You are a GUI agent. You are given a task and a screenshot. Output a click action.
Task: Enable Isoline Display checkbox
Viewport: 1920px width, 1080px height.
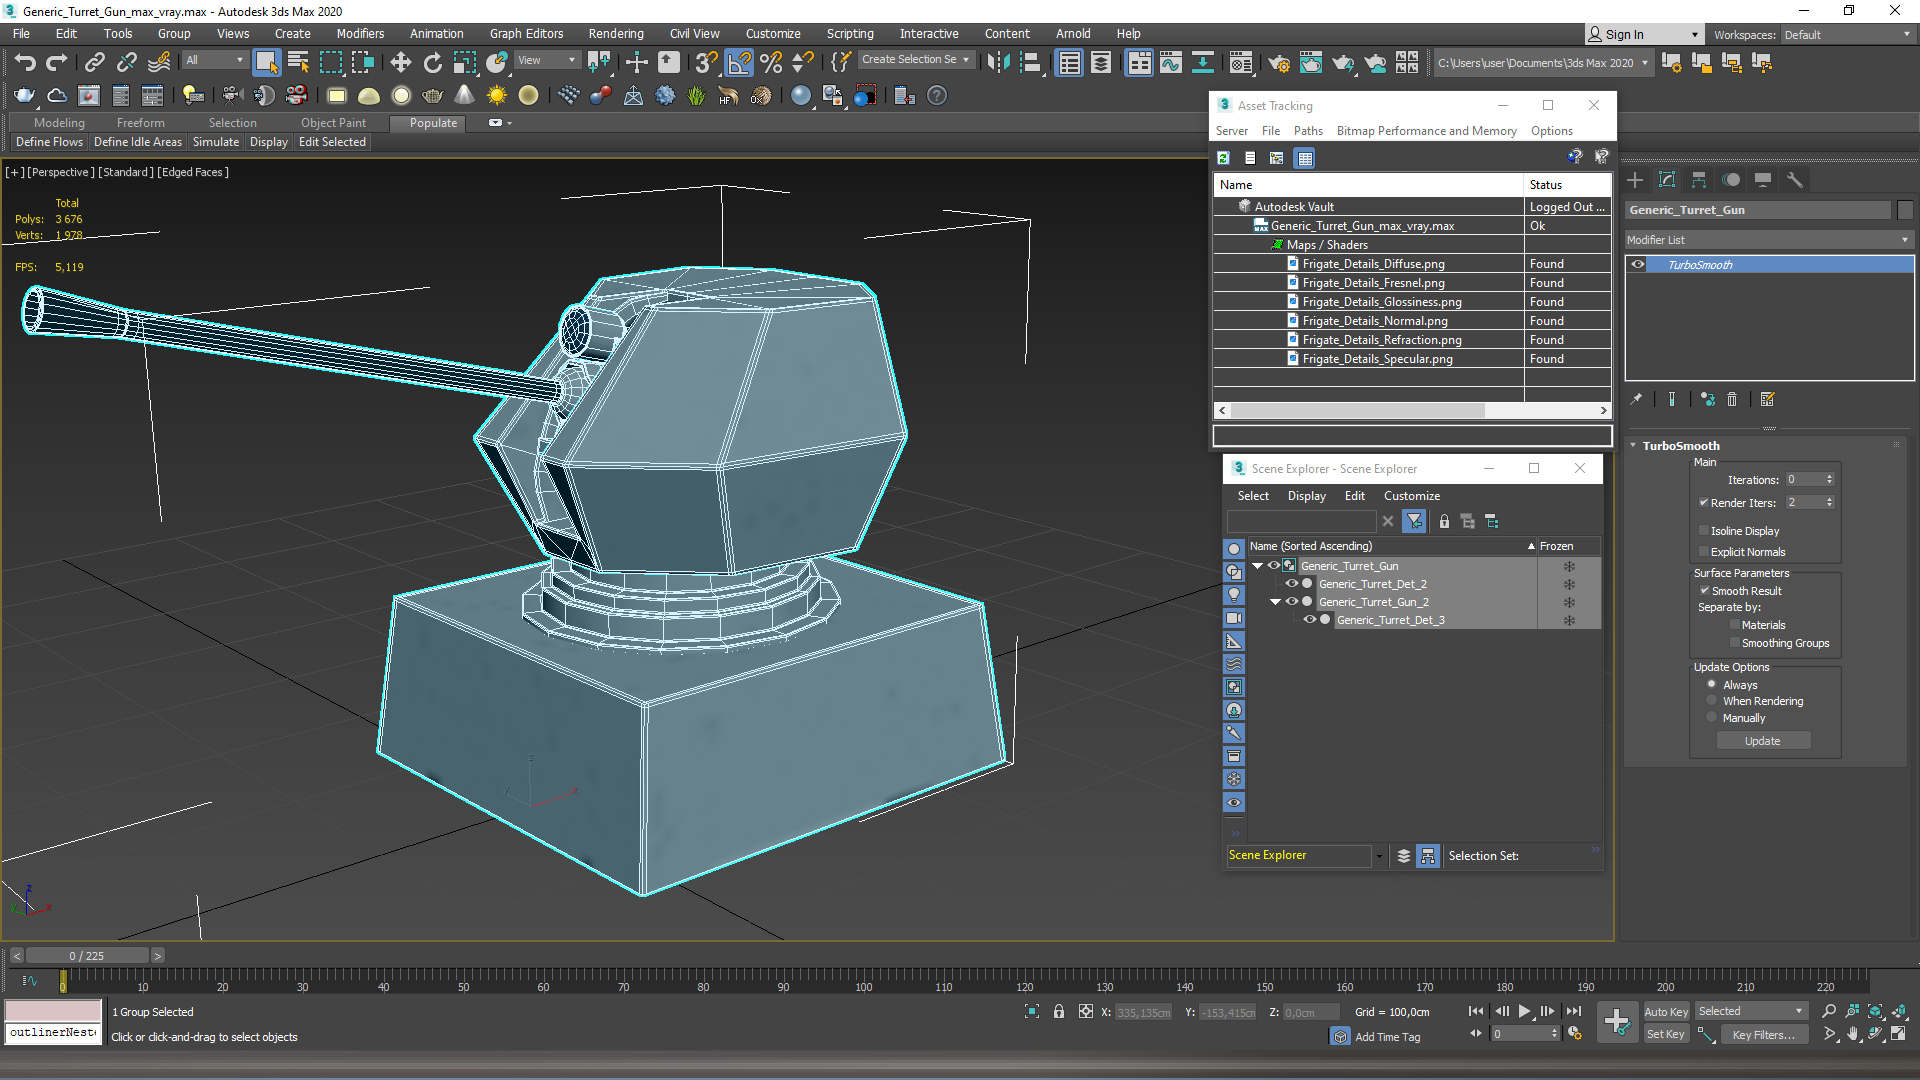(x=1703, y=530)
